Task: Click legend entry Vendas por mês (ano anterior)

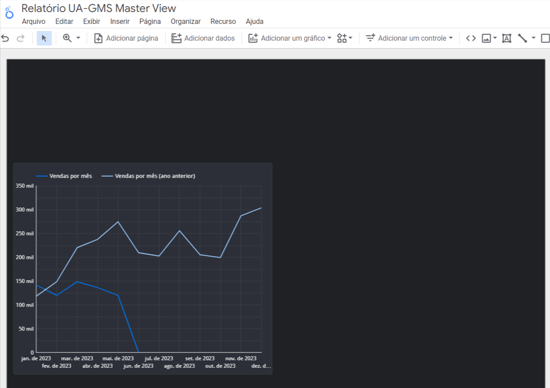Action: pyautogui.click(x=148, y=176)
